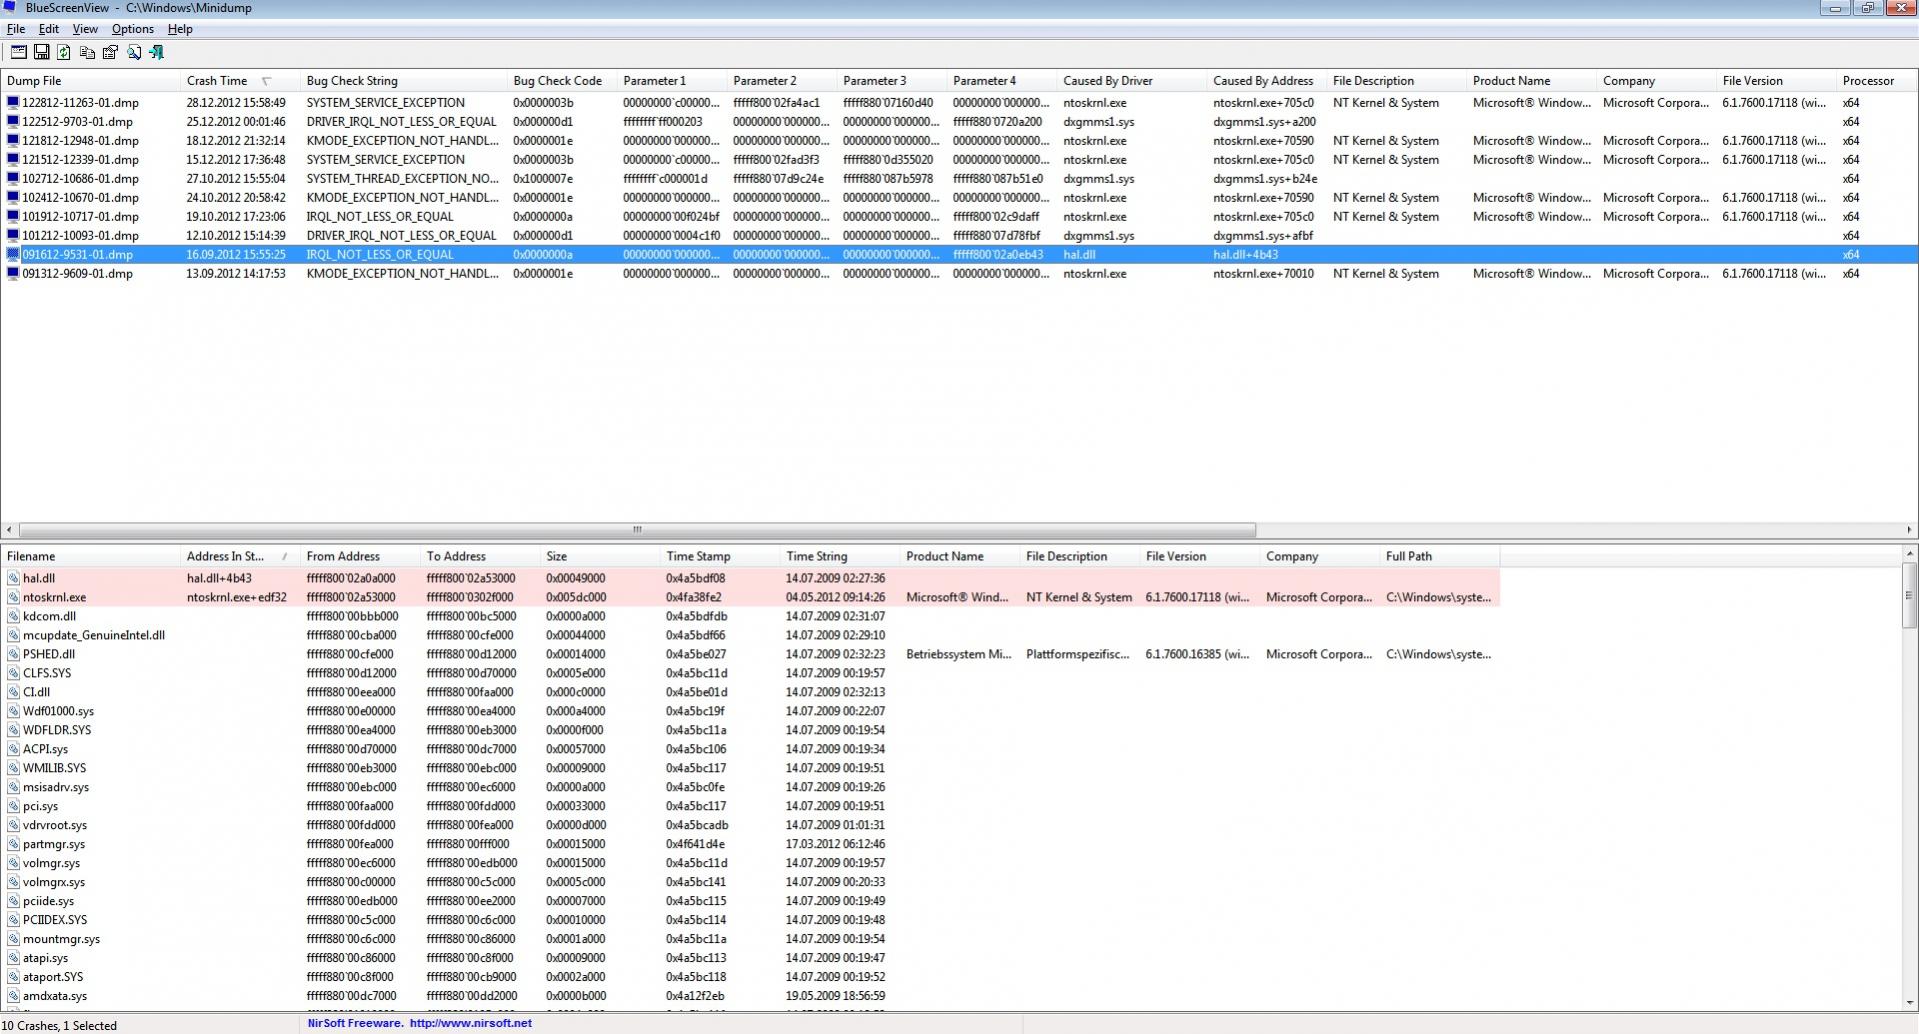Click file icon beside kdcom.dll
The height and width of the screenshot is (1034, 1919).
[13, 616]
